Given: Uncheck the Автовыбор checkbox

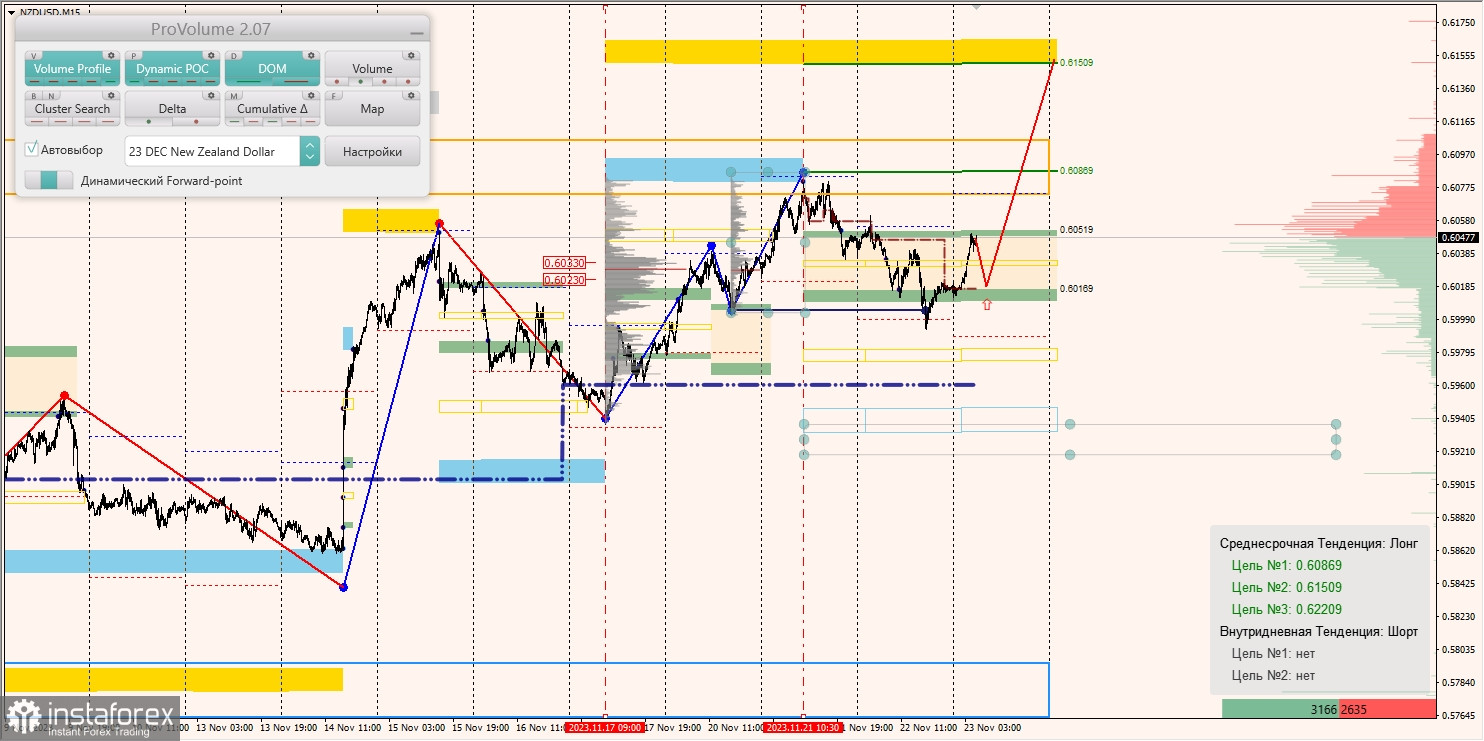Looking at the screenshot, I should coord(32,150).
